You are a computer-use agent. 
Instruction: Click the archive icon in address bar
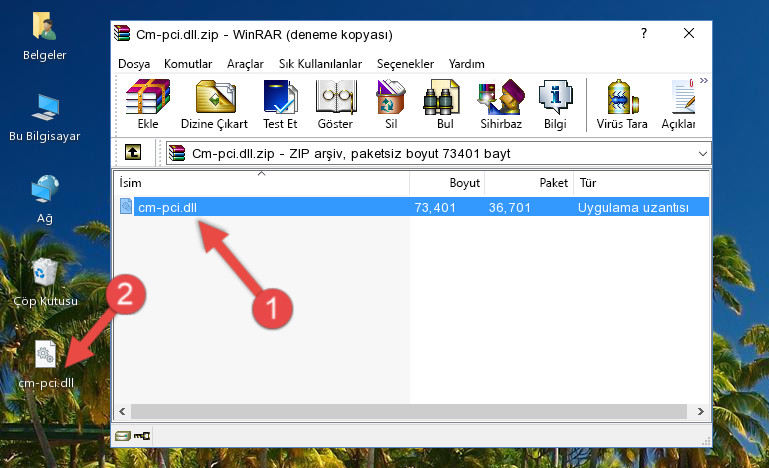(x=177, y=154)
